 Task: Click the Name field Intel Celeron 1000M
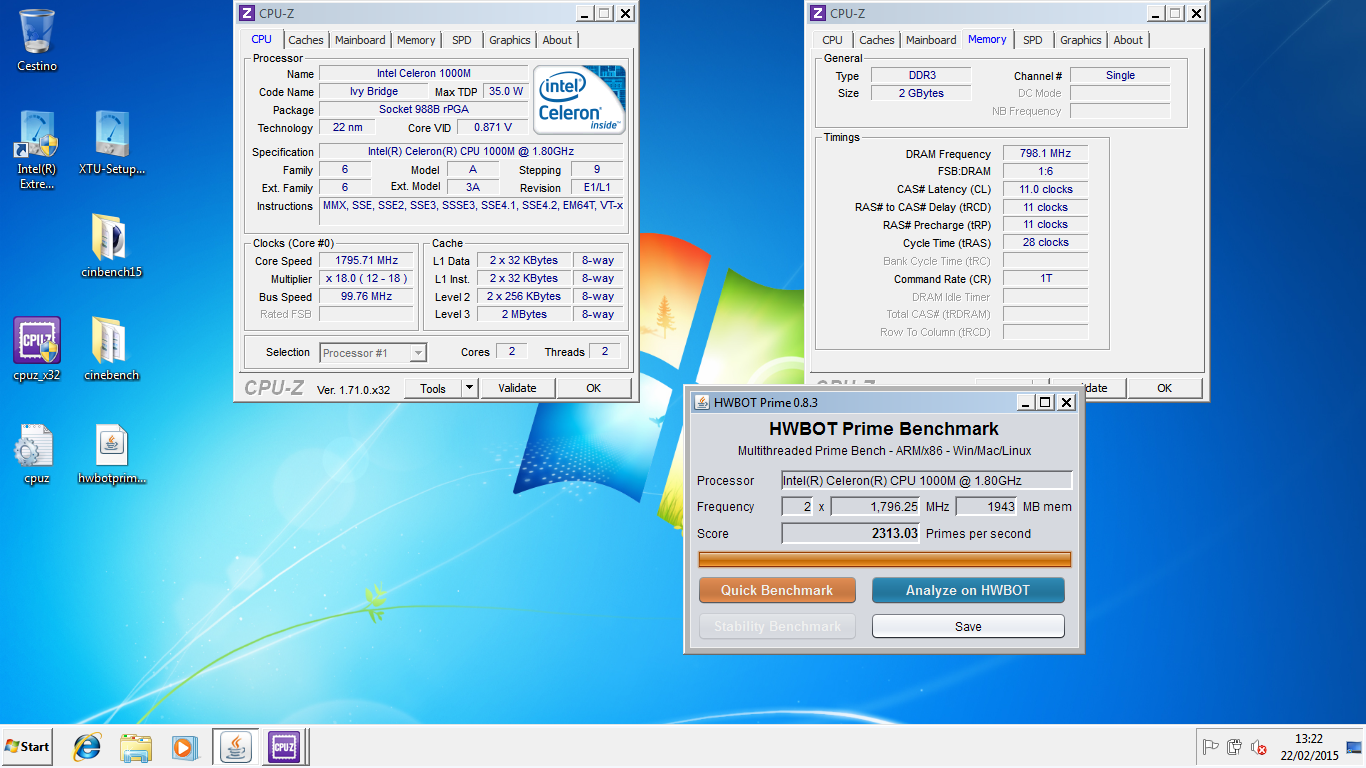pyautogui.click(x=423, y=73)
